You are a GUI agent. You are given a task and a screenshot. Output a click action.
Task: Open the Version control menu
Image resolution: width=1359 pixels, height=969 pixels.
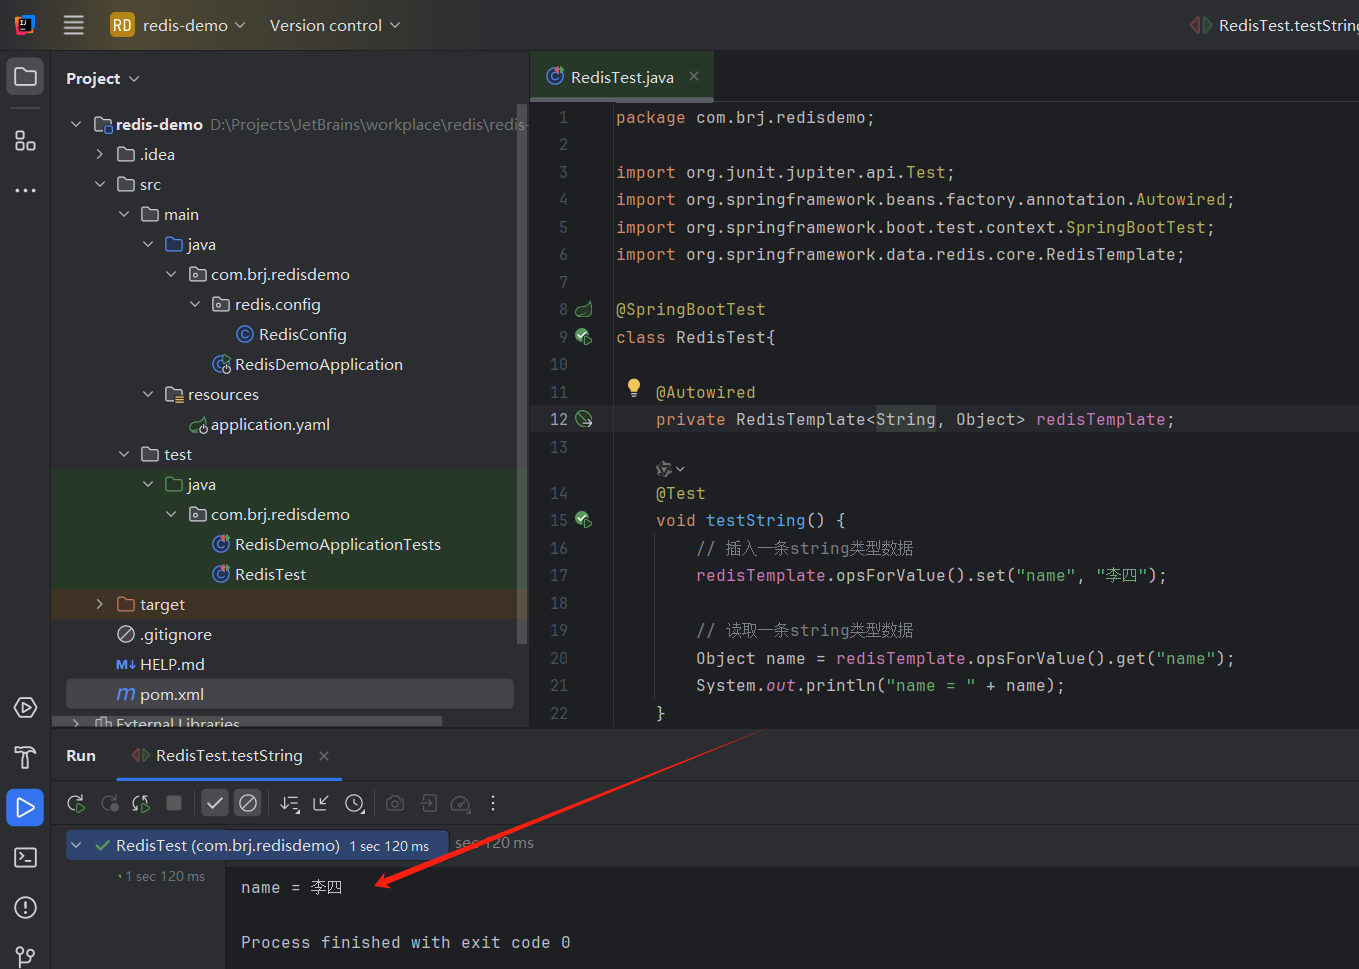pos(334,25)
